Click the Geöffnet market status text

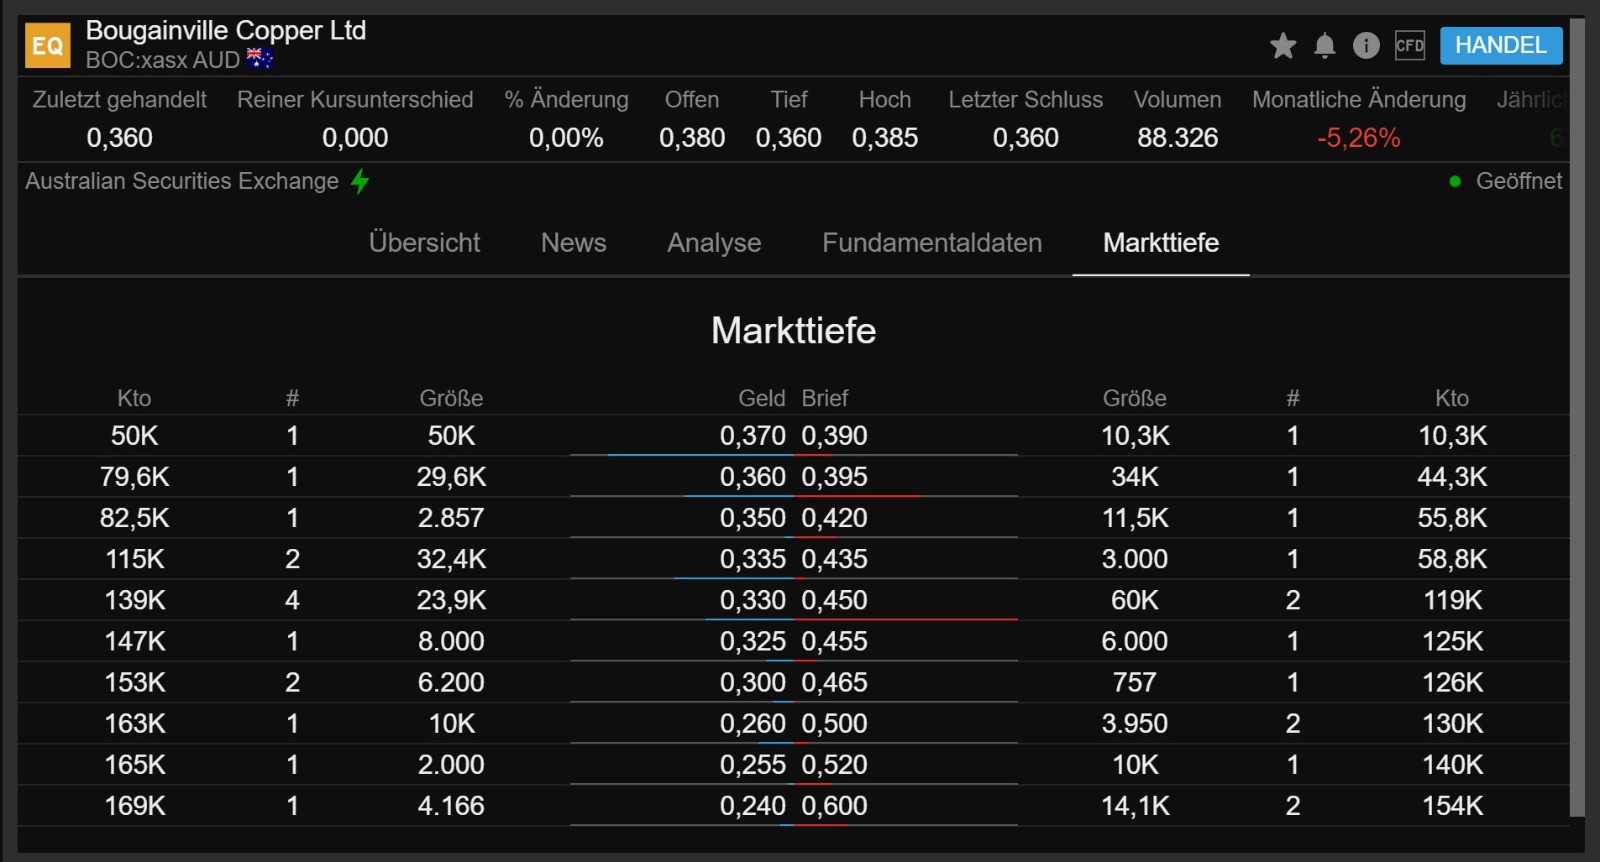[x=1519, y=181]
